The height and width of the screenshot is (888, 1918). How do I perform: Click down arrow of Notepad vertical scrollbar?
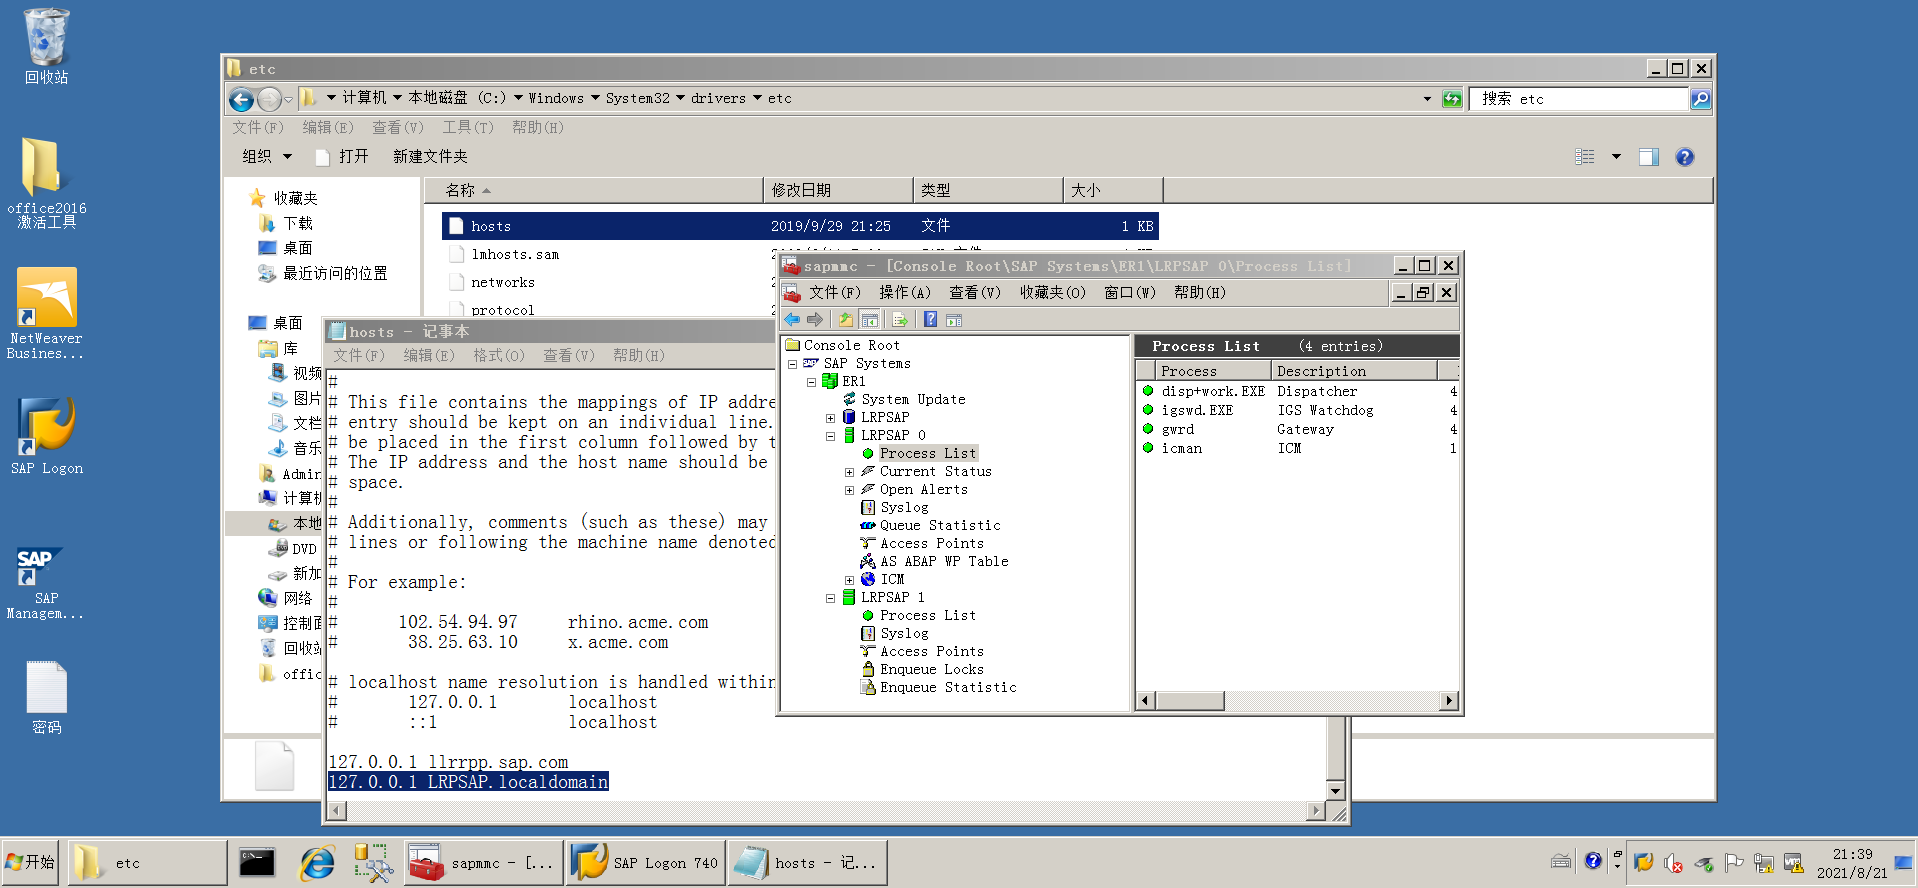coord(1335,791)
